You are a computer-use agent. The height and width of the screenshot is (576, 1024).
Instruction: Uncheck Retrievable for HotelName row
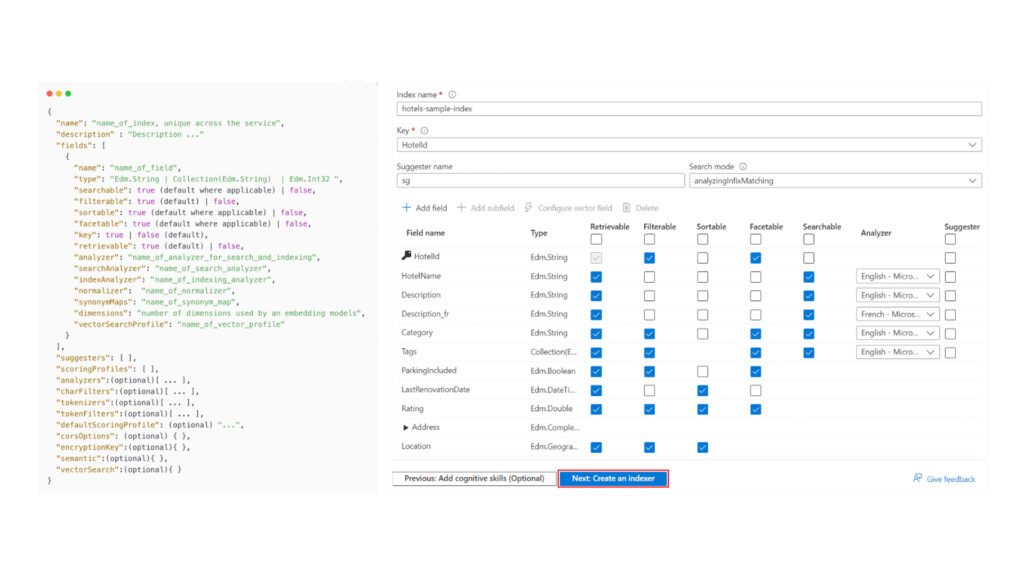tap(596, 277)
